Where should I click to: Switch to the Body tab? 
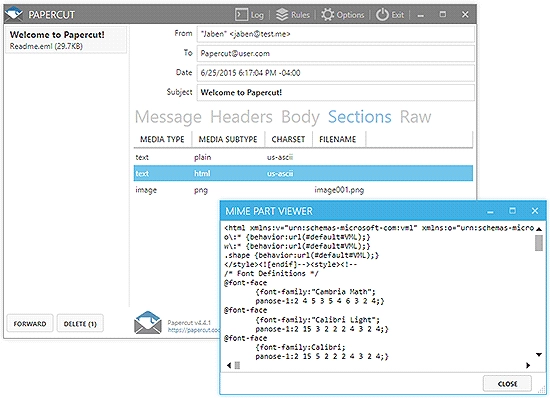[300, 117]
